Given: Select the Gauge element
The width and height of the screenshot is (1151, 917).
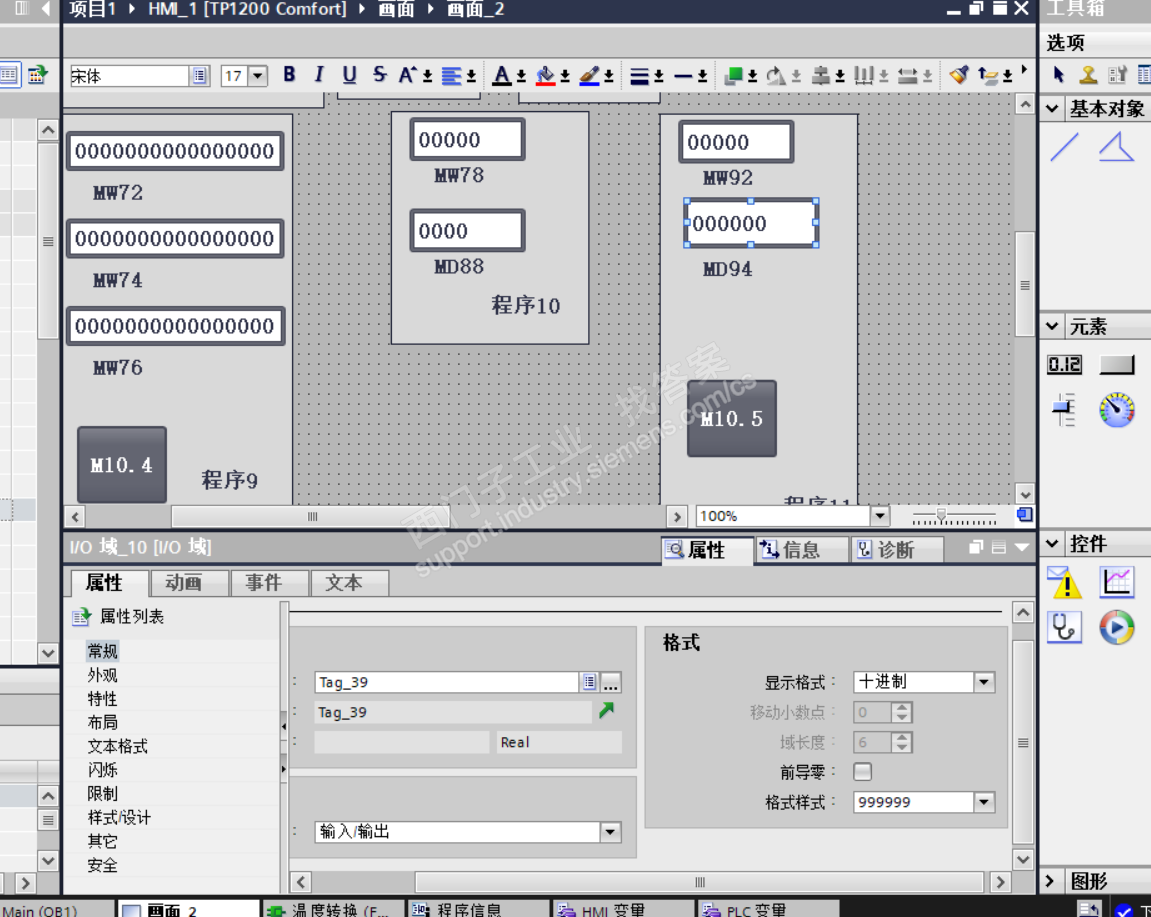Looking at the screenshot, I should tap(1116, 410).
